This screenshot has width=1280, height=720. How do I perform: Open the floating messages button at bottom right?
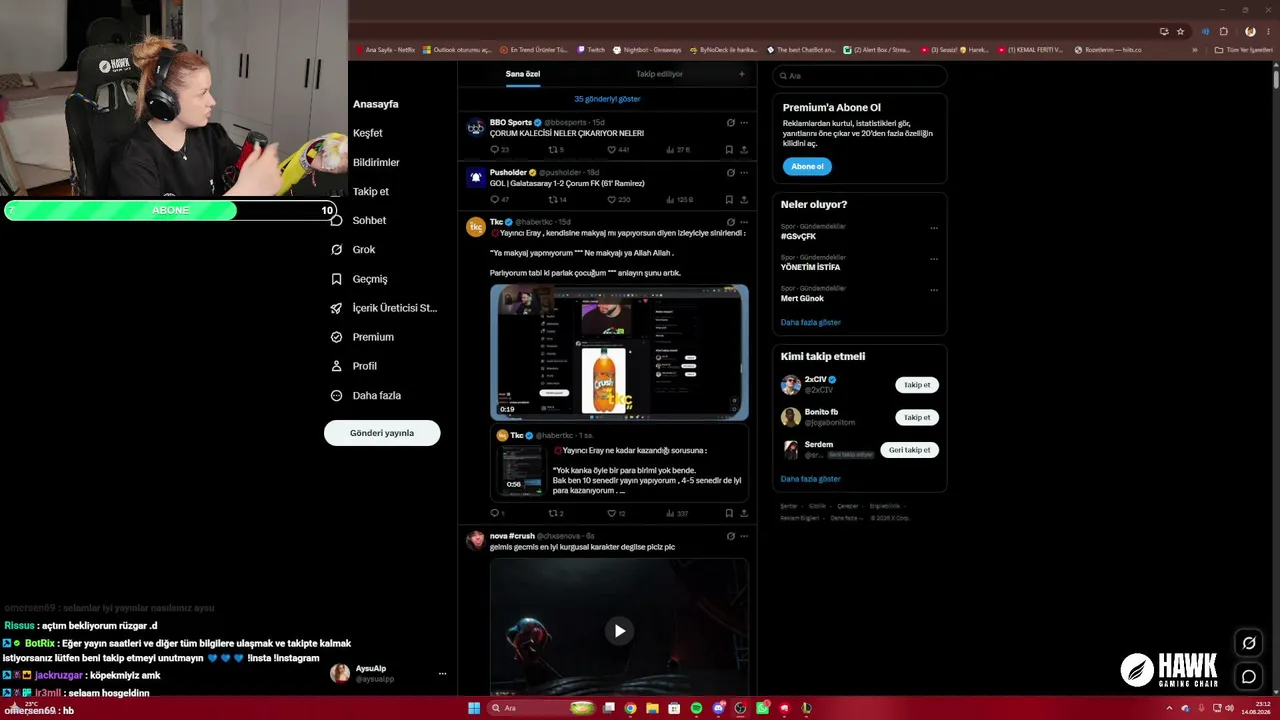pos(1249,677)
